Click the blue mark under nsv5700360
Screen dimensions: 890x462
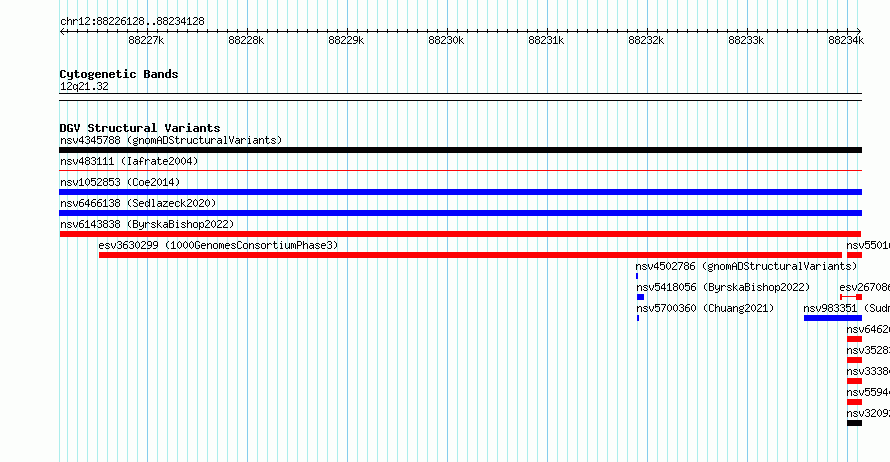pos(638,318)
